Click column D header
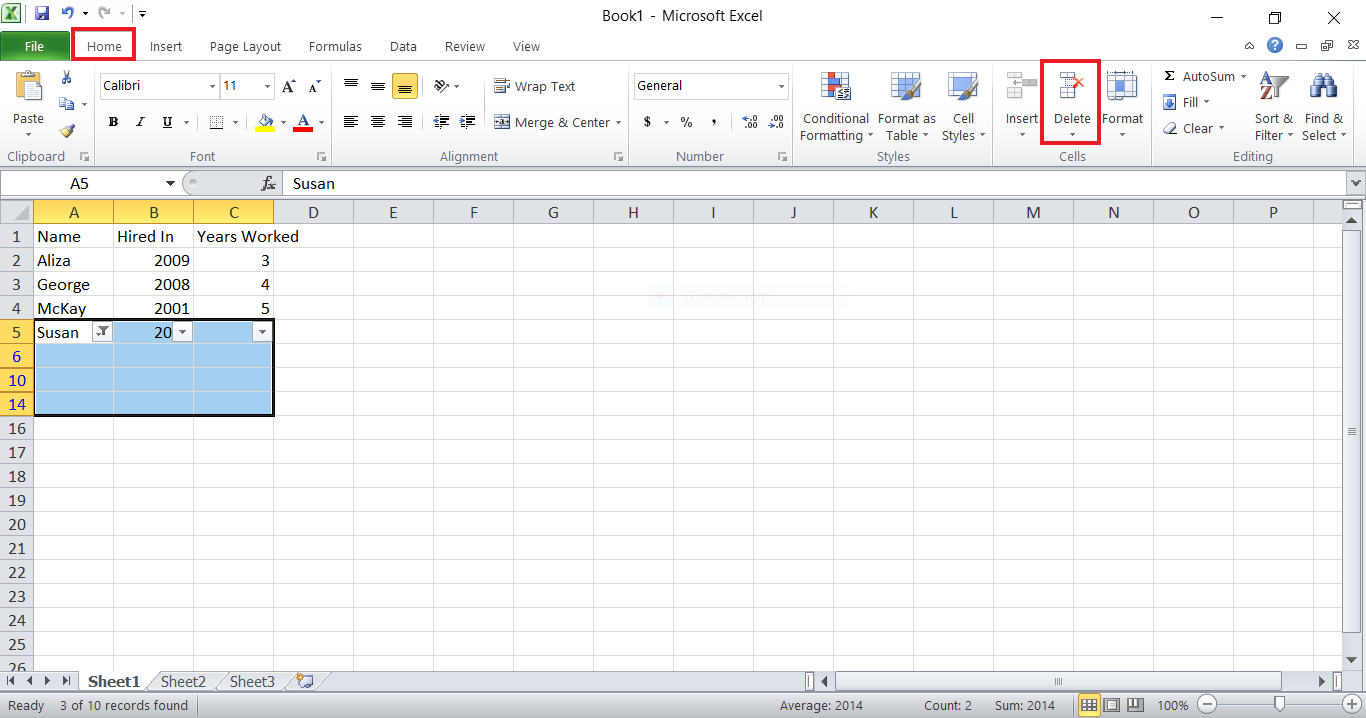Screen dimensions: 1366x718 [x=313, y=212]
